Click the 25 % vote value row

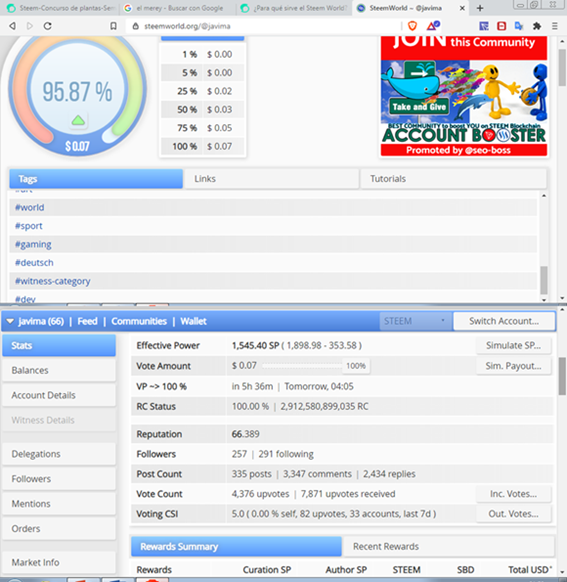click(203, 91)
